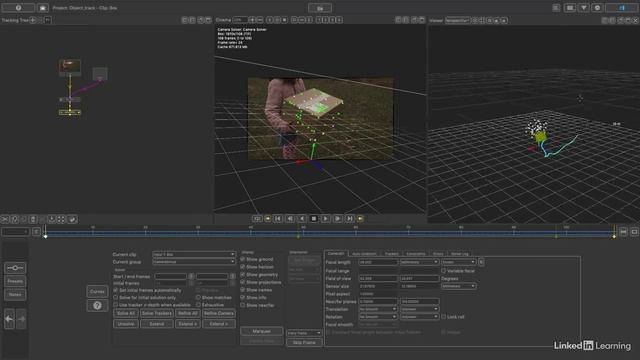The image size is (640, 360).
Task: Switch to the Camera tab
Action: [336, 253]
